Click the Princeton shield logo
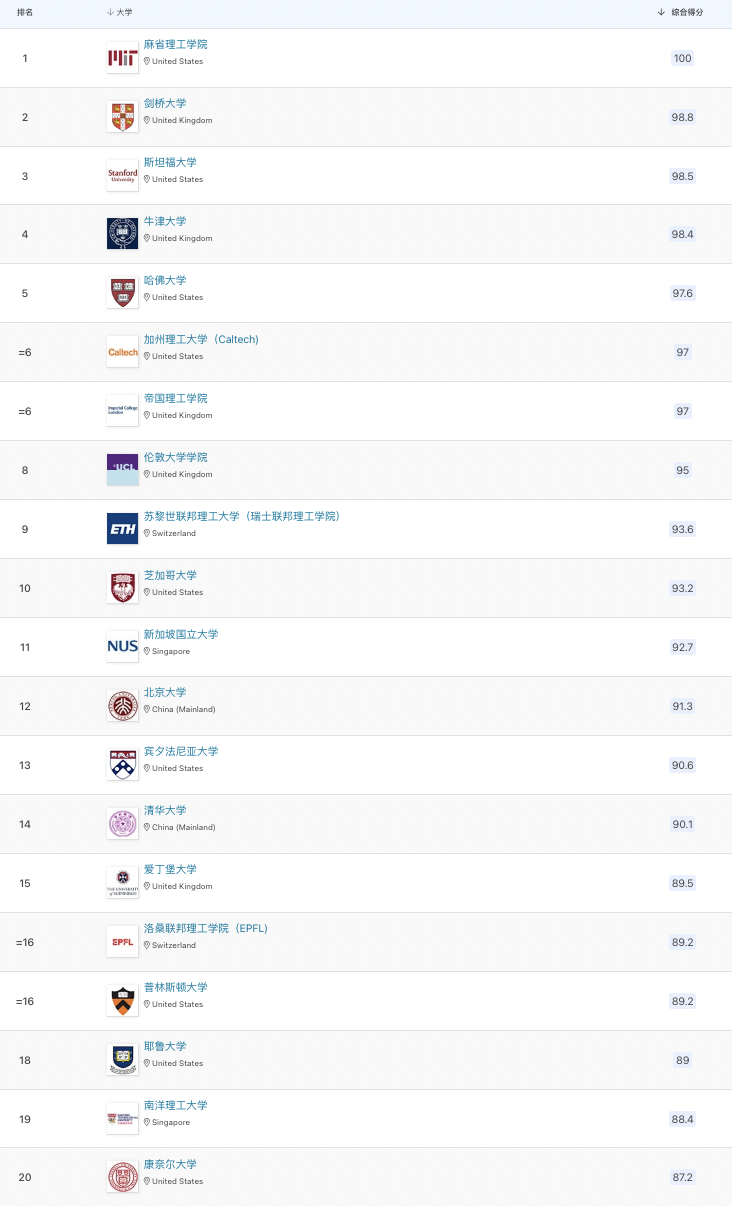732x1206 pixels. 122,1001
